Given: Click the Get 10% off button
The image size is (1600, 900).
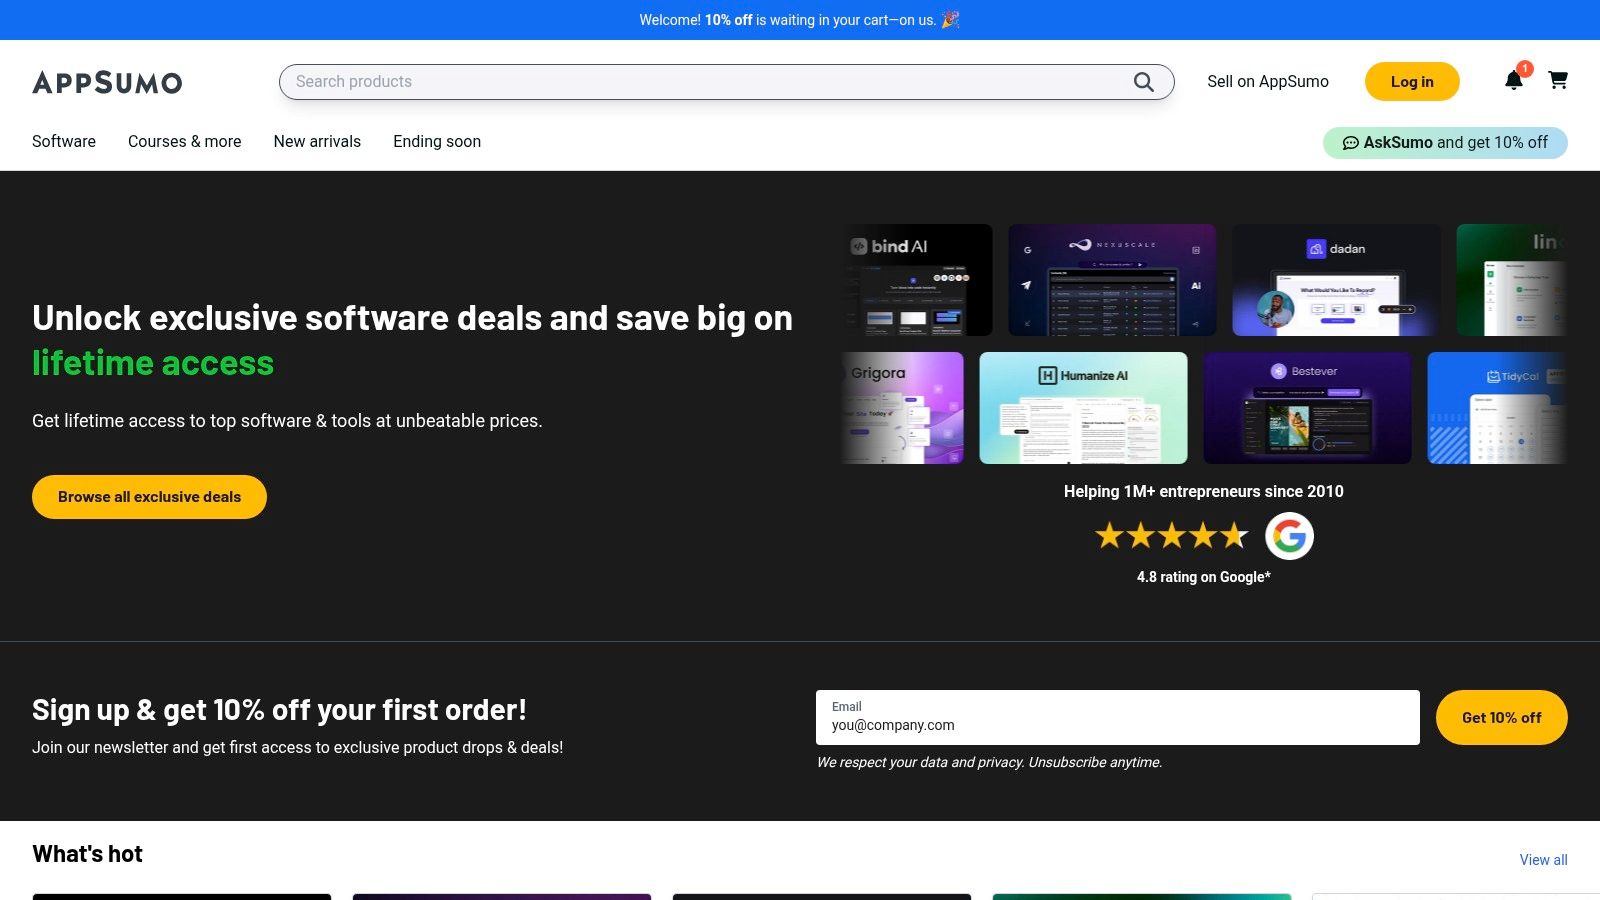Looking at the screenshot, I should pos(1501,717).
